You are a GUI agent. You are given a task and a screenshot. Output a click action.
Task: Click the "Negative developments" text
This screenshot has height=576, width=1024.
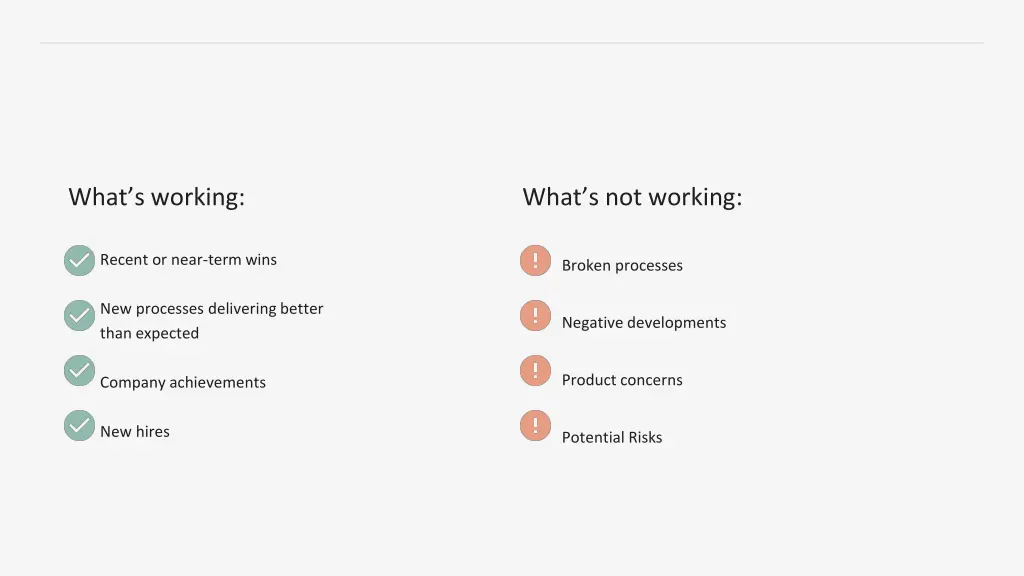644,323
